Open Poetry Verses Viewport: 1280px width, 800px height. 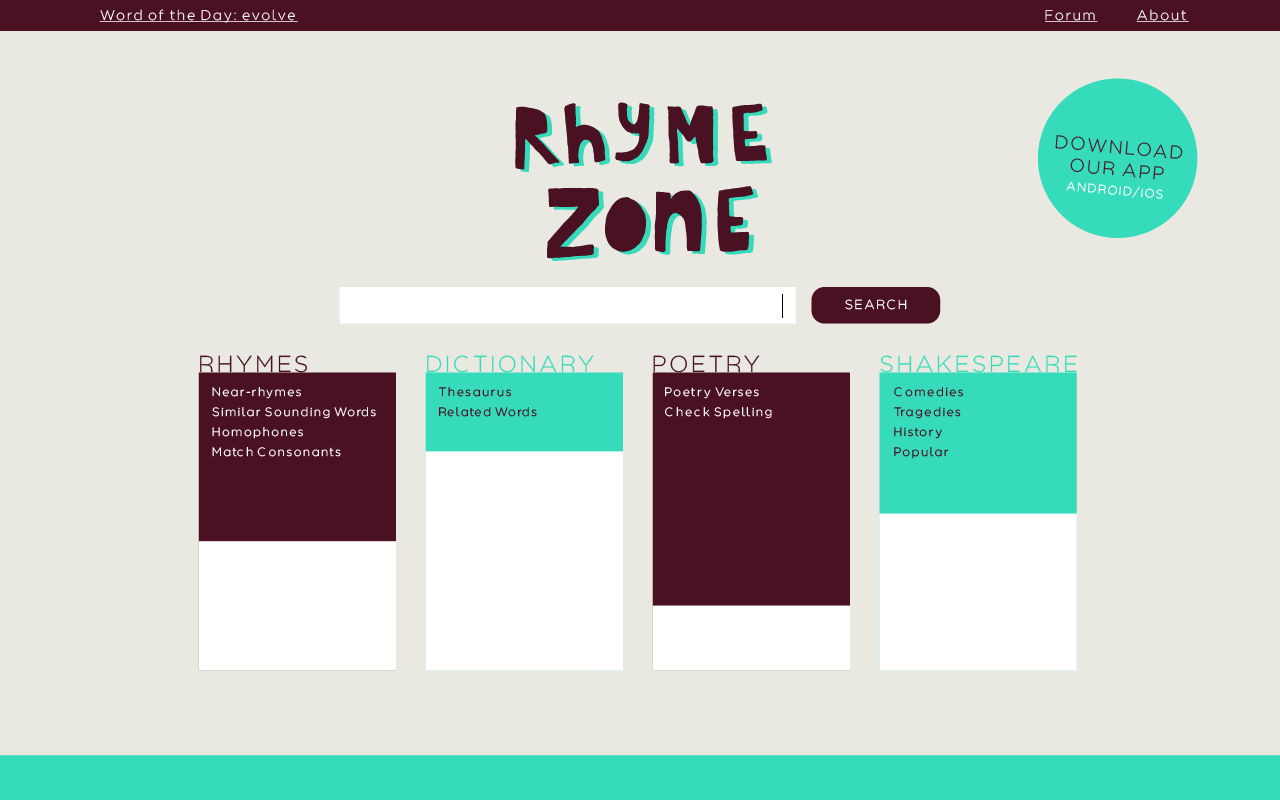click(x=712, y=391)
